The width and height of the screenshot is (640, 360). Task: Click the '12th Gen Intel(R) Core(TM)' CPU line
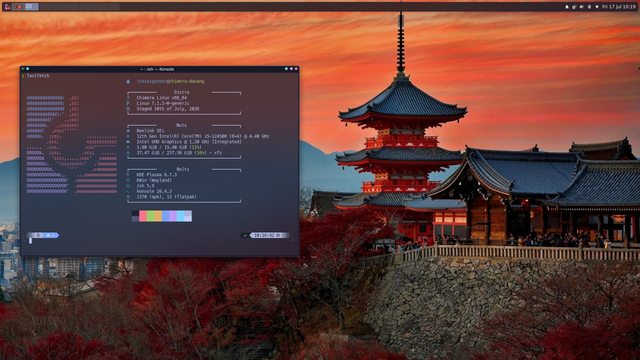(203, 136)
